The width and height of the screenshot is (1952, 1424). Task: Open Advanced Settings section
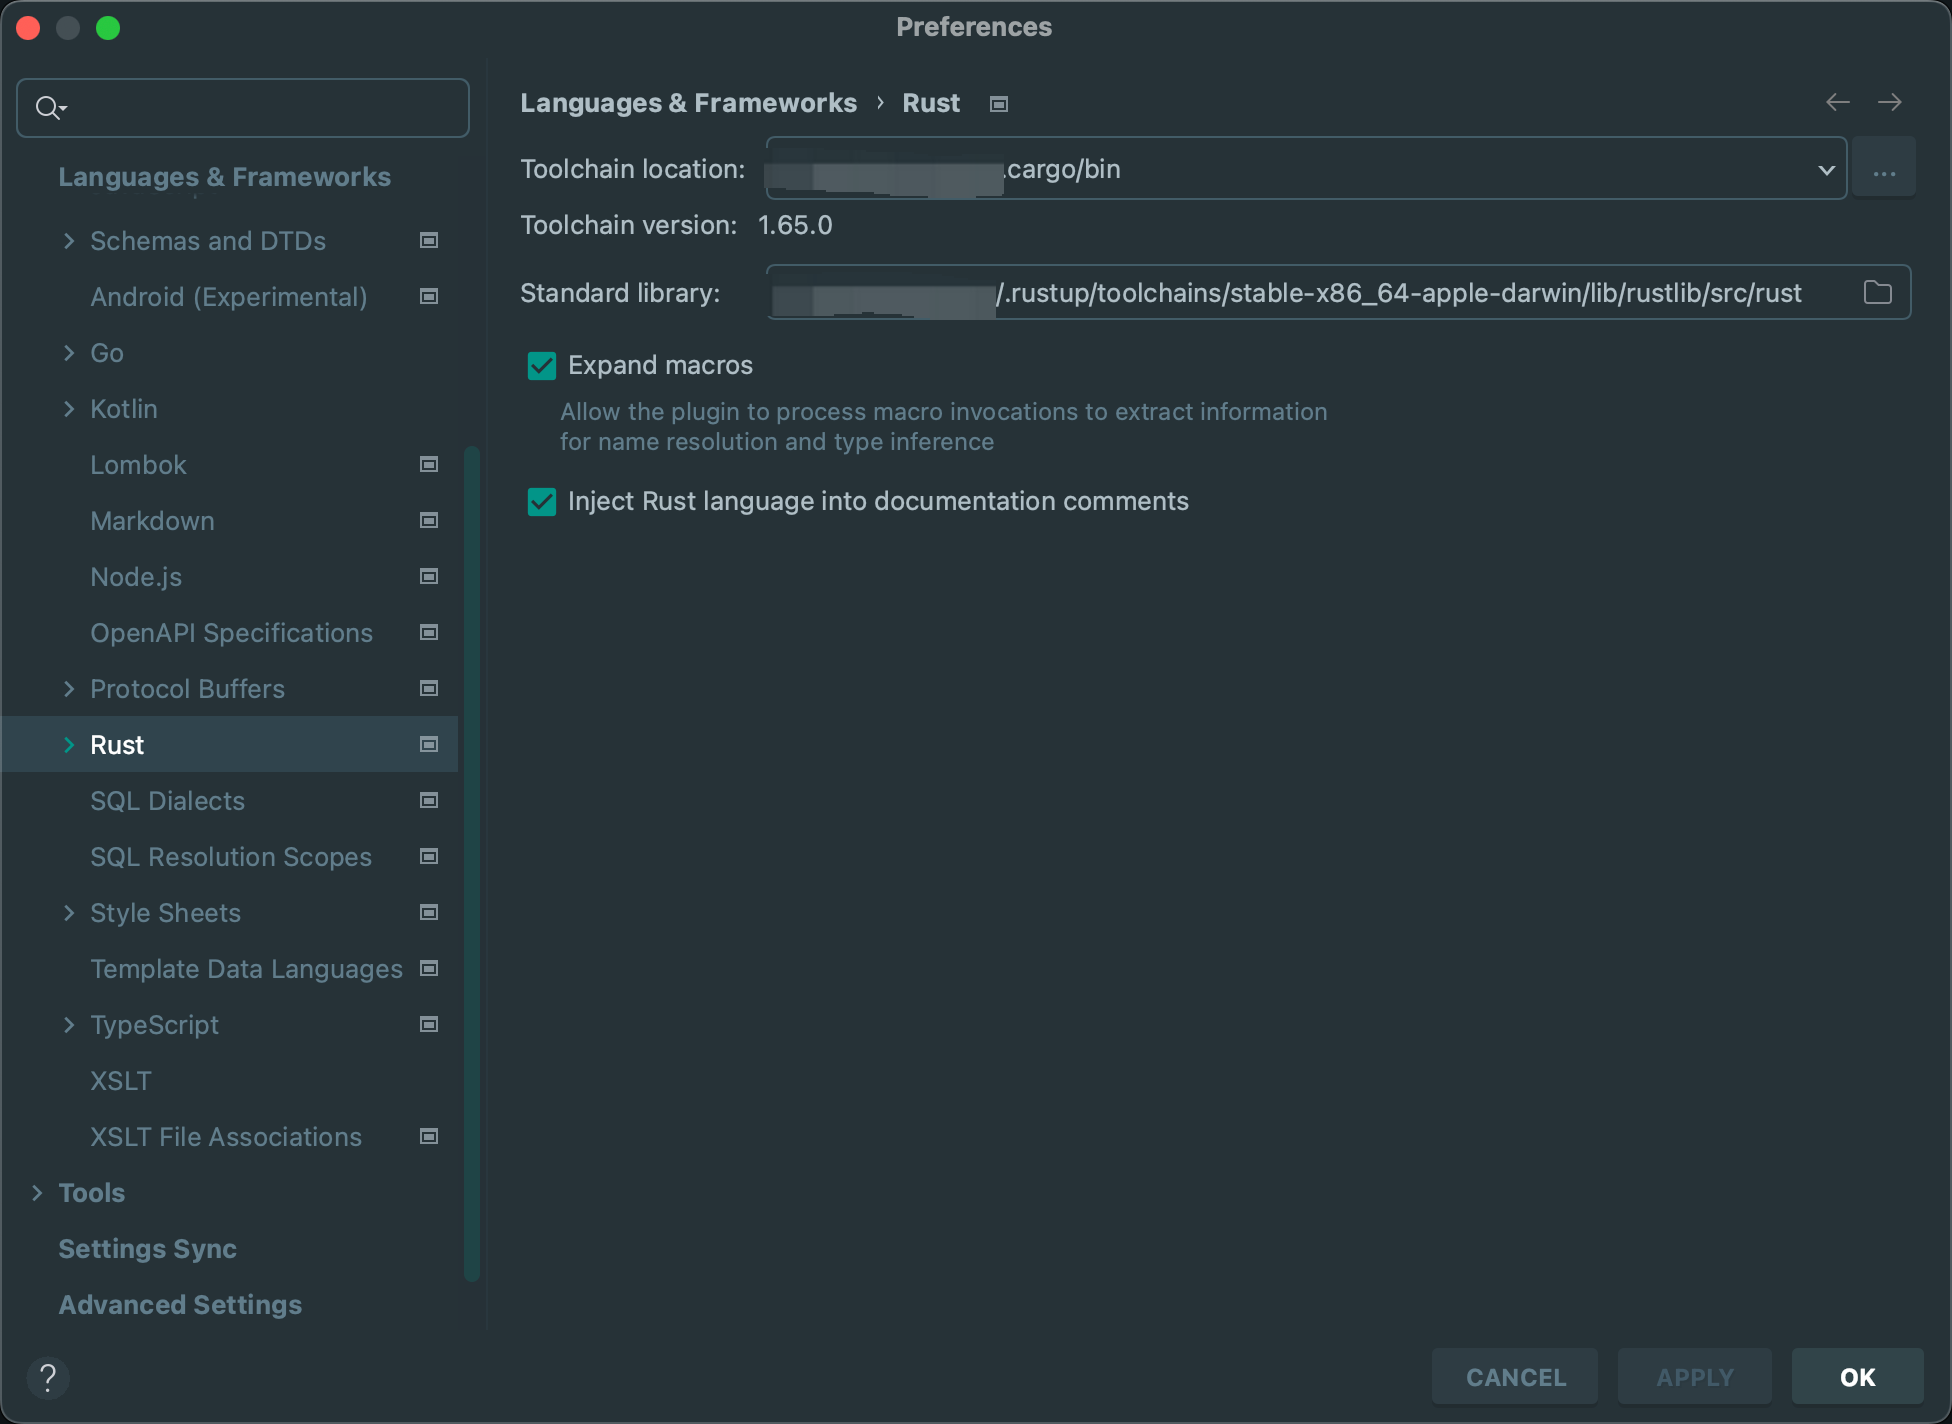[x=180, y=1304]
